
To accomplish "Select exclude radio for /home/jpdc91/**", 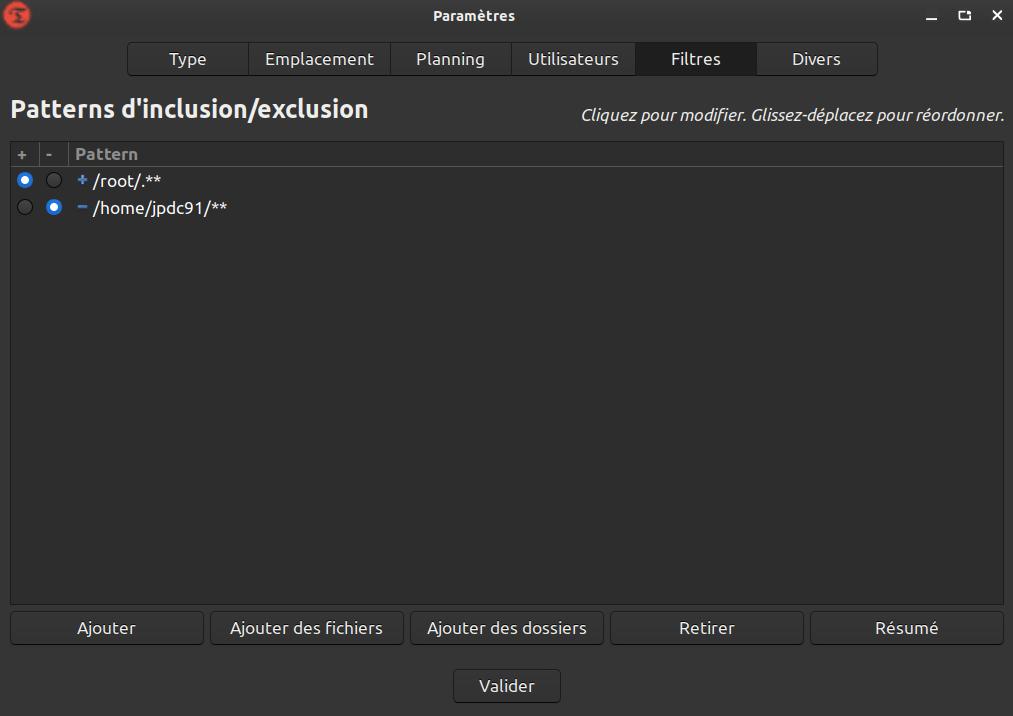I will [54, 207].
